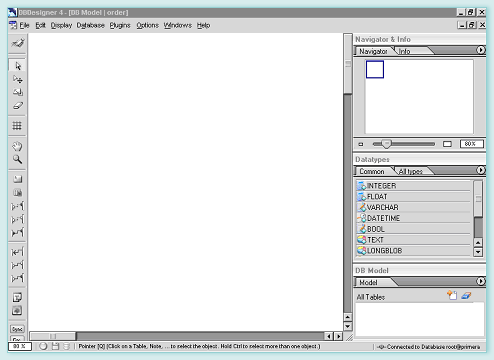Select the magnifier Zoom tool
This screenshot has height=360, width=494.
17,159
